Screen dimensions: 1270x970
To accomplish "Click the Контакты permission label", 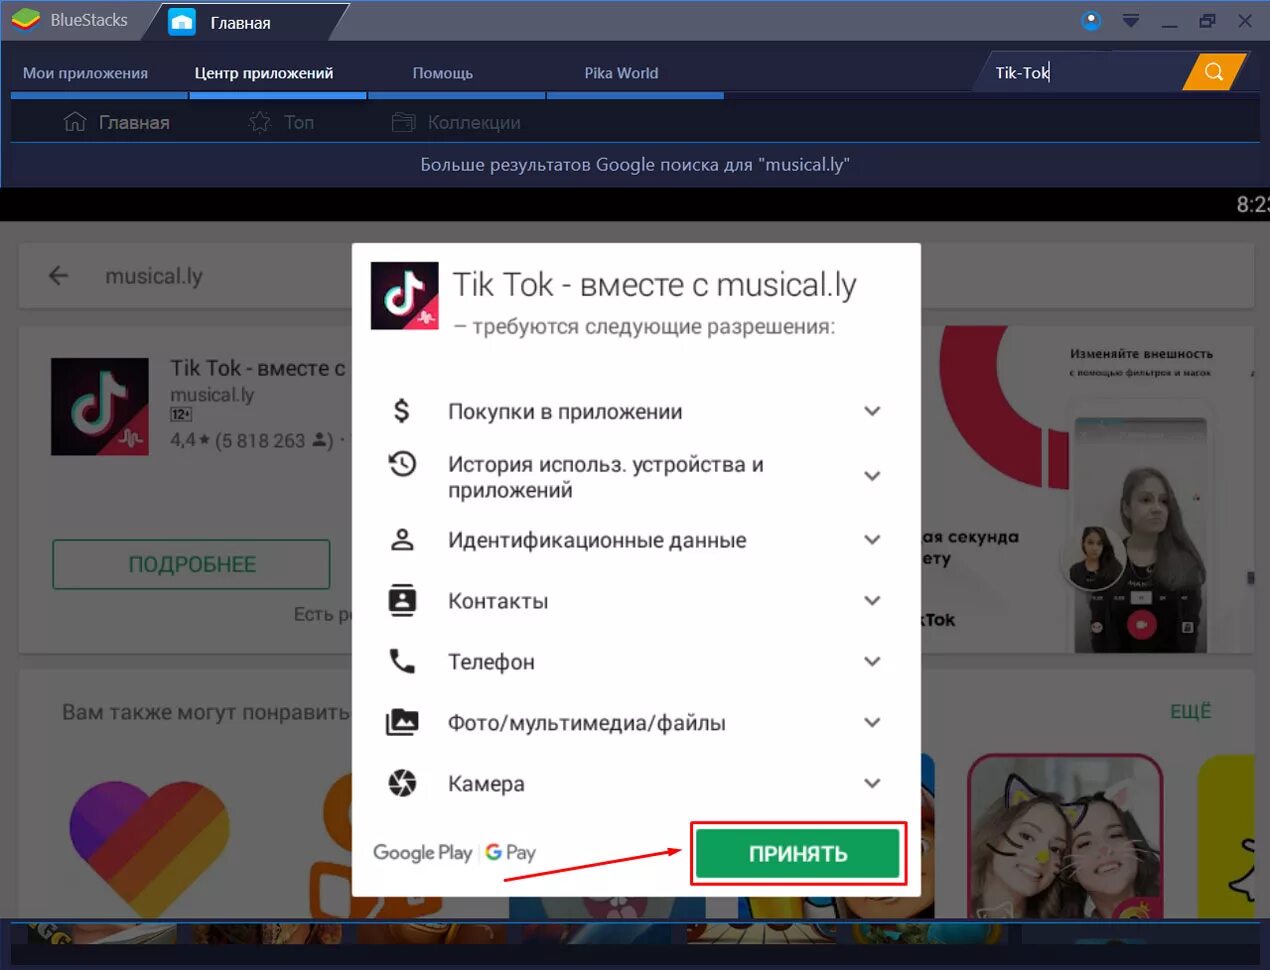I will (498, 601).
